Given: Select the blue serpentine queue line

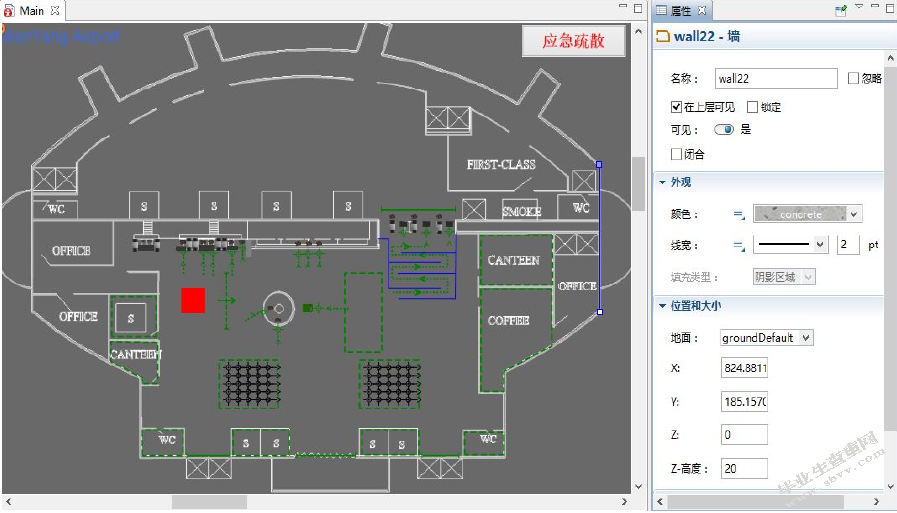Looking at the screenshot, I should tap(422, 268).
